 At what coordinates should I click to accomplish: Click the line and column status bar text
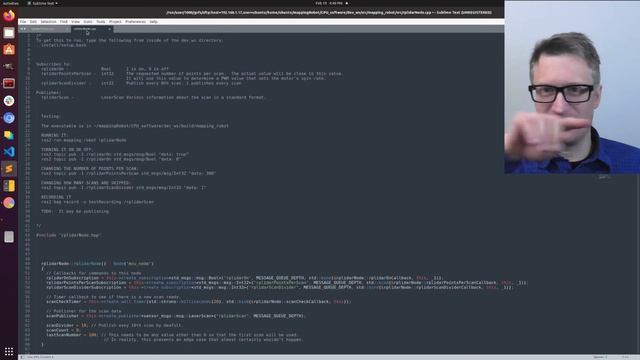(40, 357)
